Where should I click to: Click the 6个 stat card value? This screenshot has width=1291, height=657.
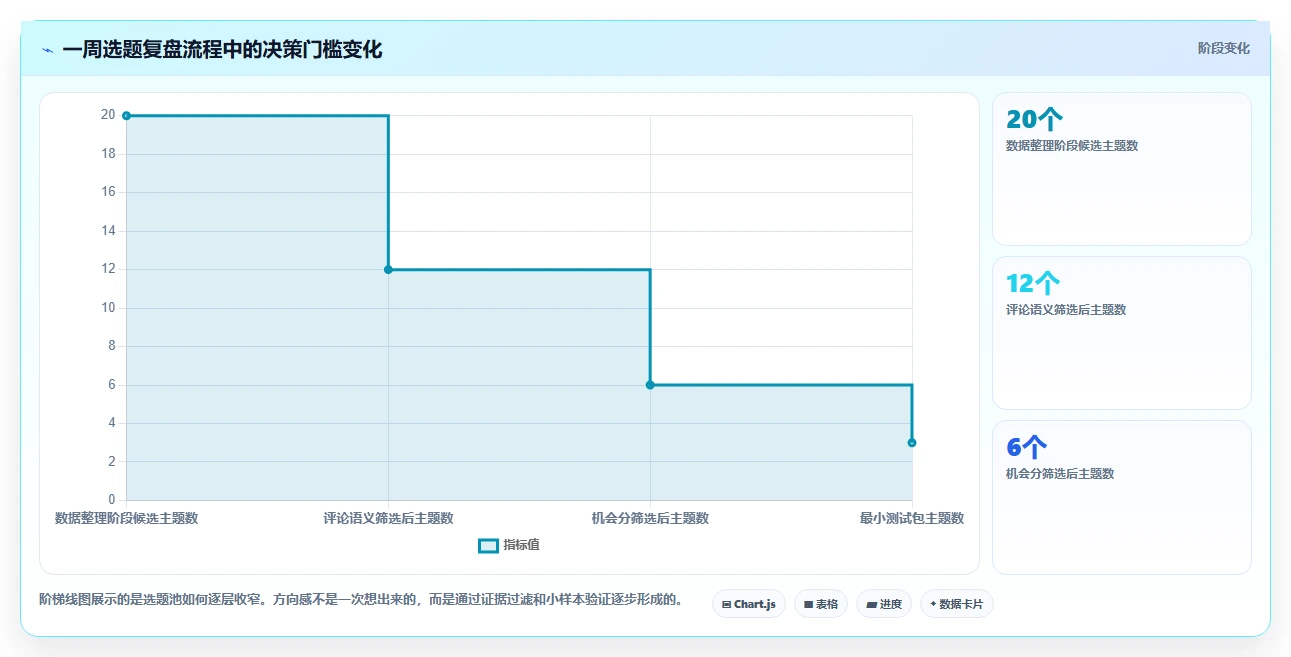[1027, 448]
